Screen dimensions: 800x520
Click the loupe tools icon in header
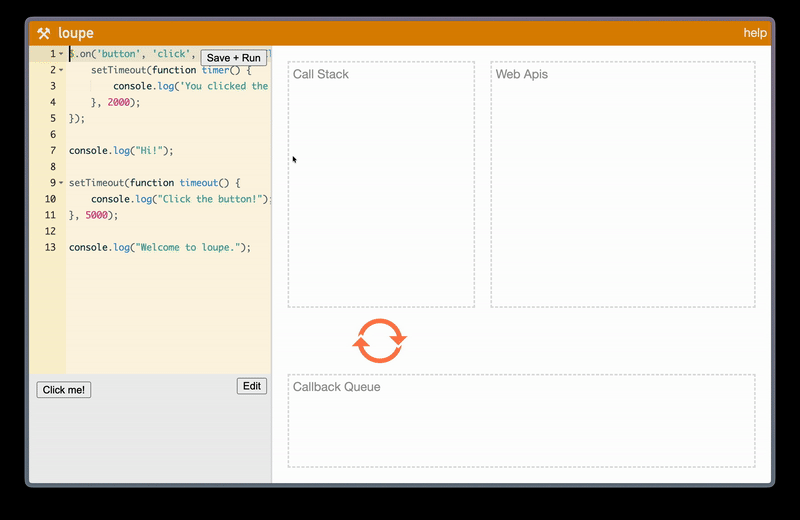[x=43, y=33]
